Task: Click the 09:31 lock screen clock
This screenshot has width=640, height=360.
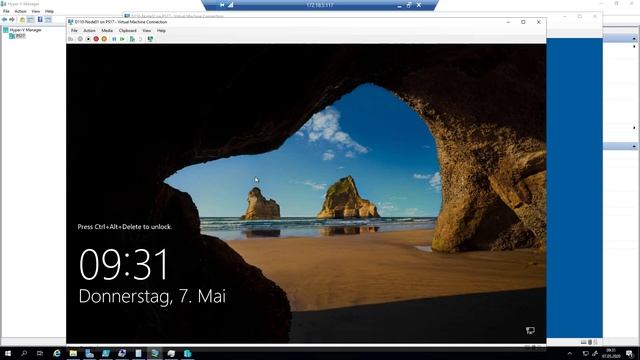Action: pos(124,264)
